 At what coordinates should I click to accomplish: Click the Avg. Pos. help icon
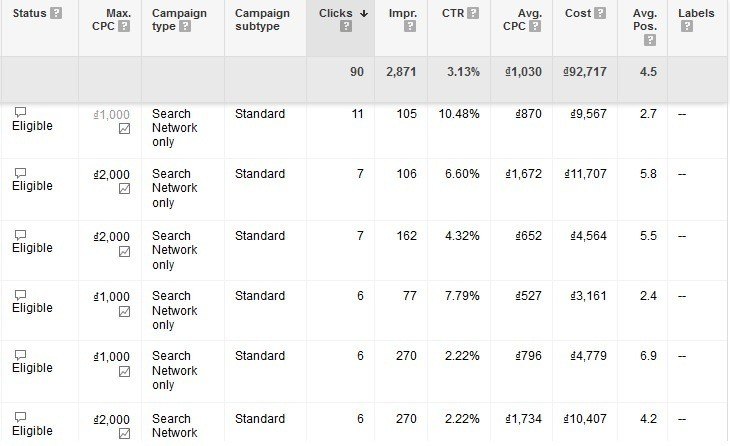click(650, 41)
